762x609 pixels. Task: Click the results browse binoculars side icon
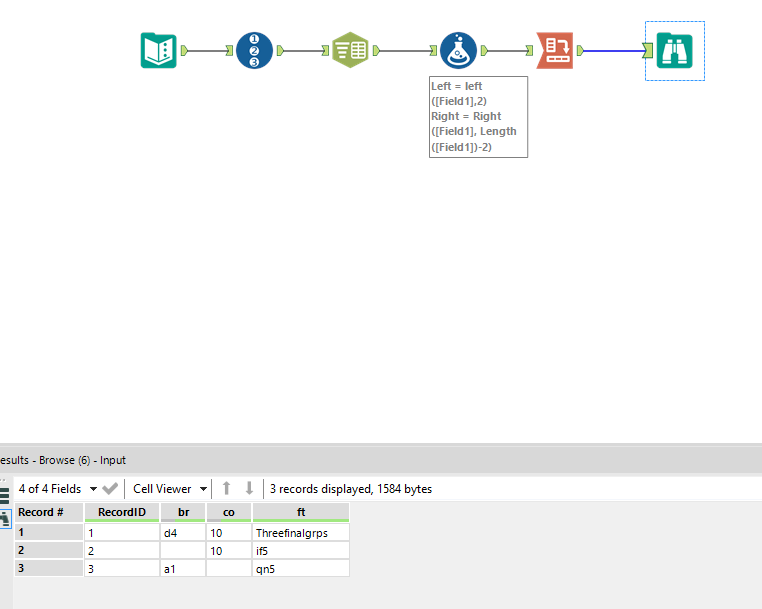coord(5,519)
